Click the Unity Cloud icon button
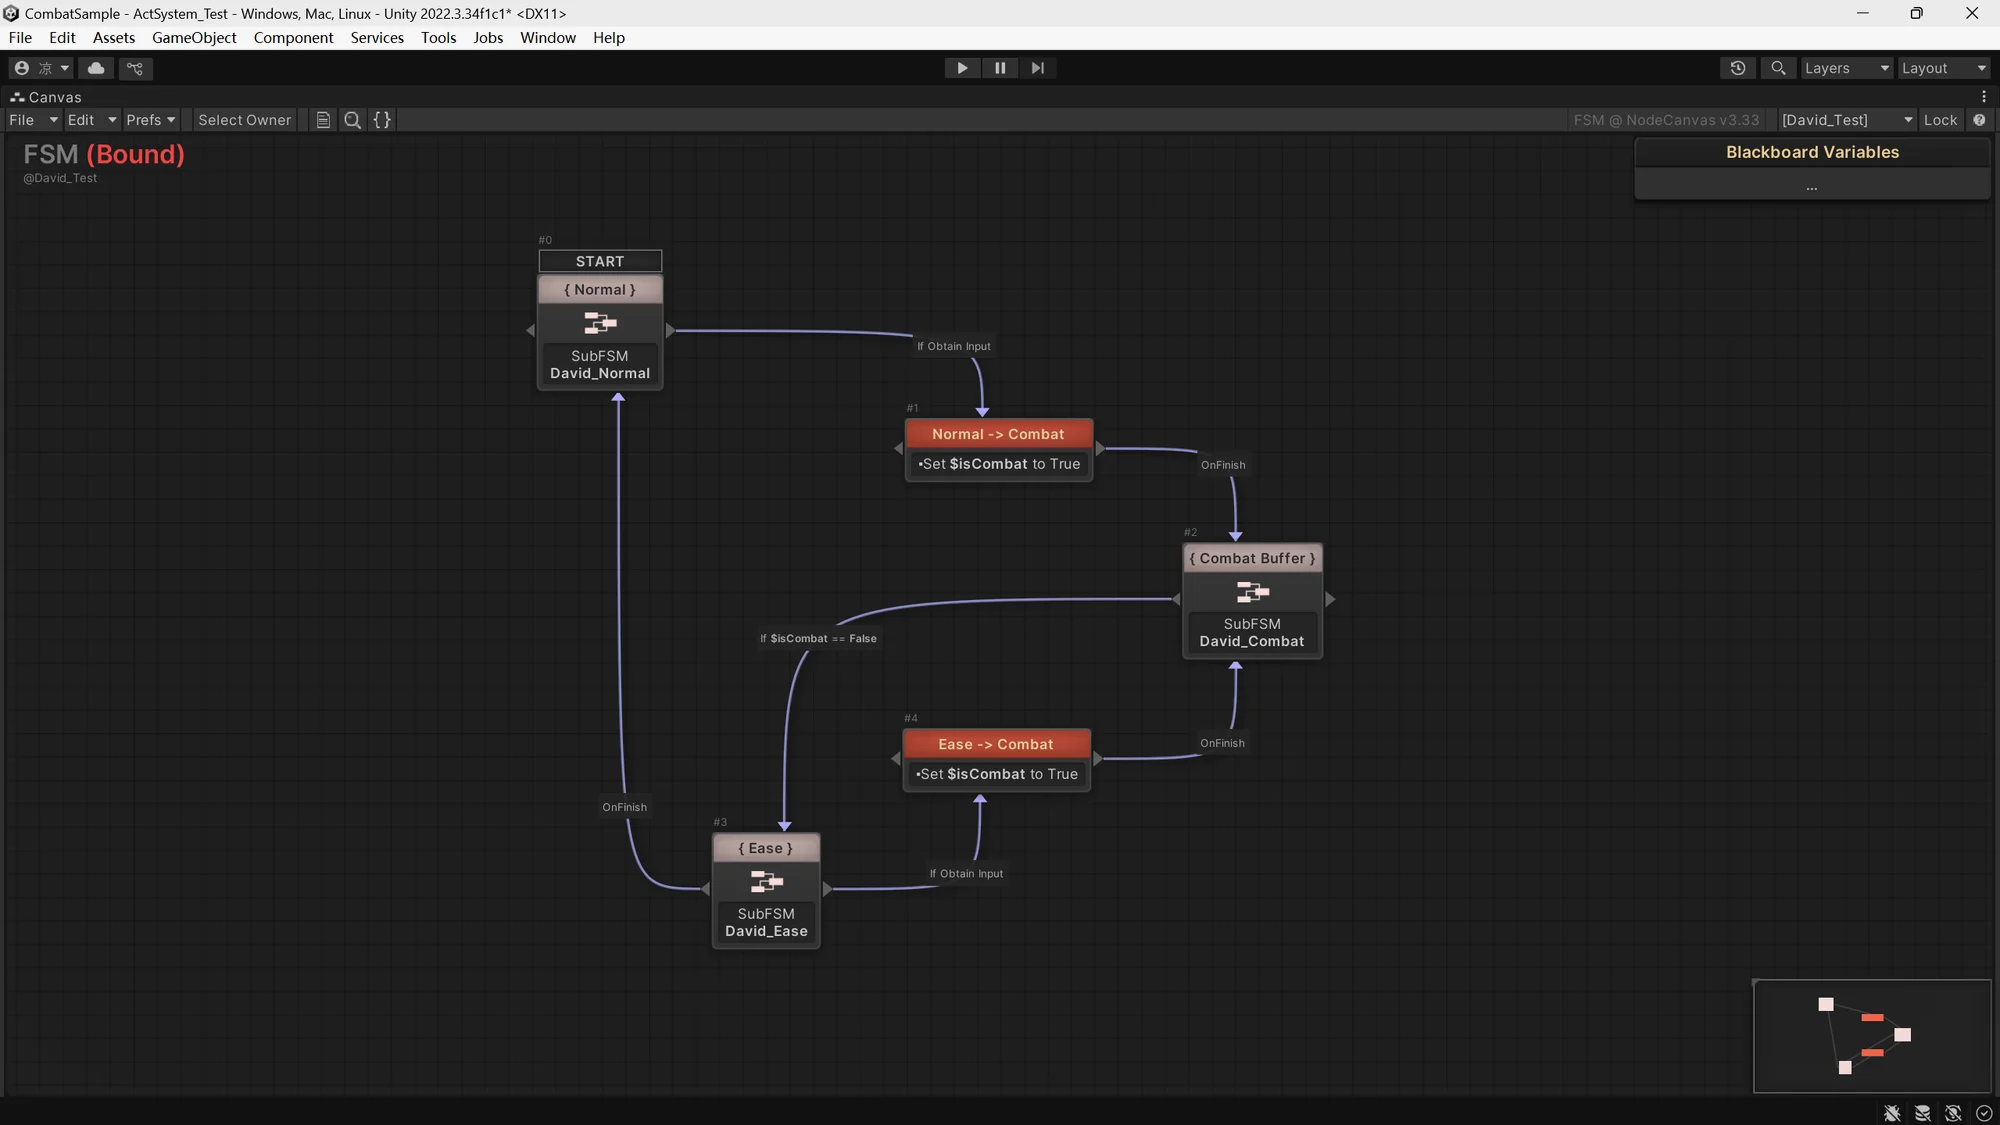 click(x=96, y=68)
